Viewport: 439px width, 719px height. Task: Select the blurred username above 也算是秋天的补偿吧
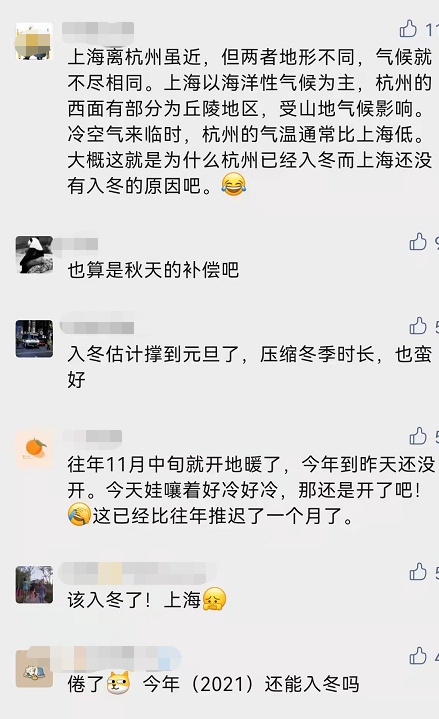(x=76, y=244)
